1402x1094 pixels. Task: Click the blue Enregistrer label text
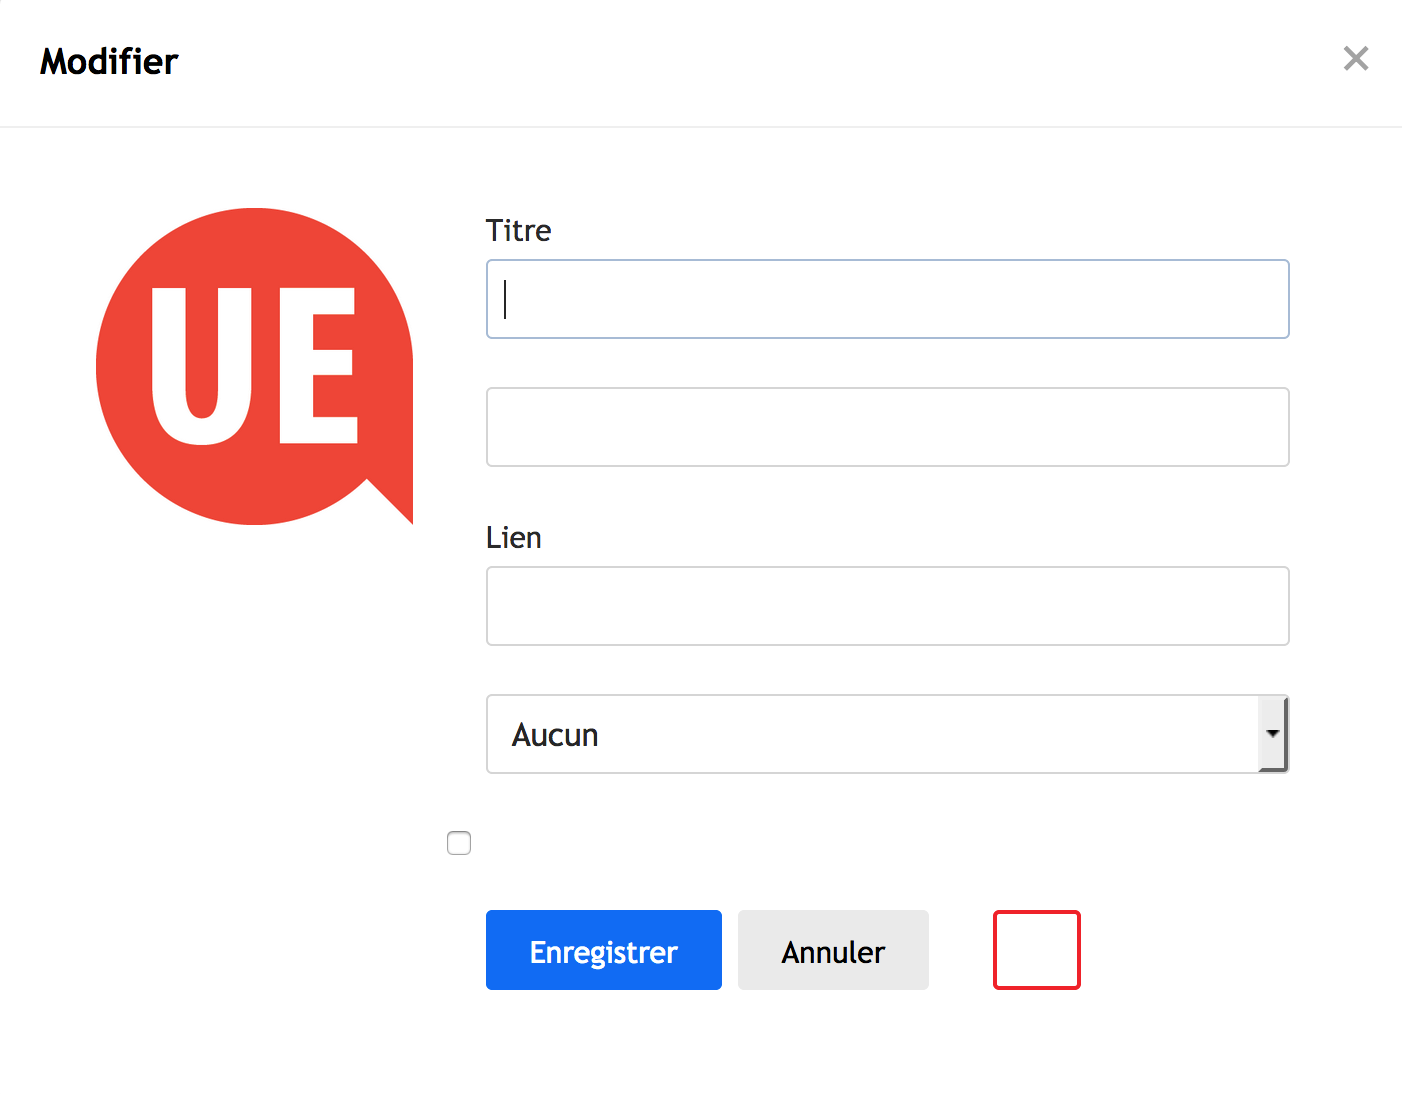coord(604,953)
